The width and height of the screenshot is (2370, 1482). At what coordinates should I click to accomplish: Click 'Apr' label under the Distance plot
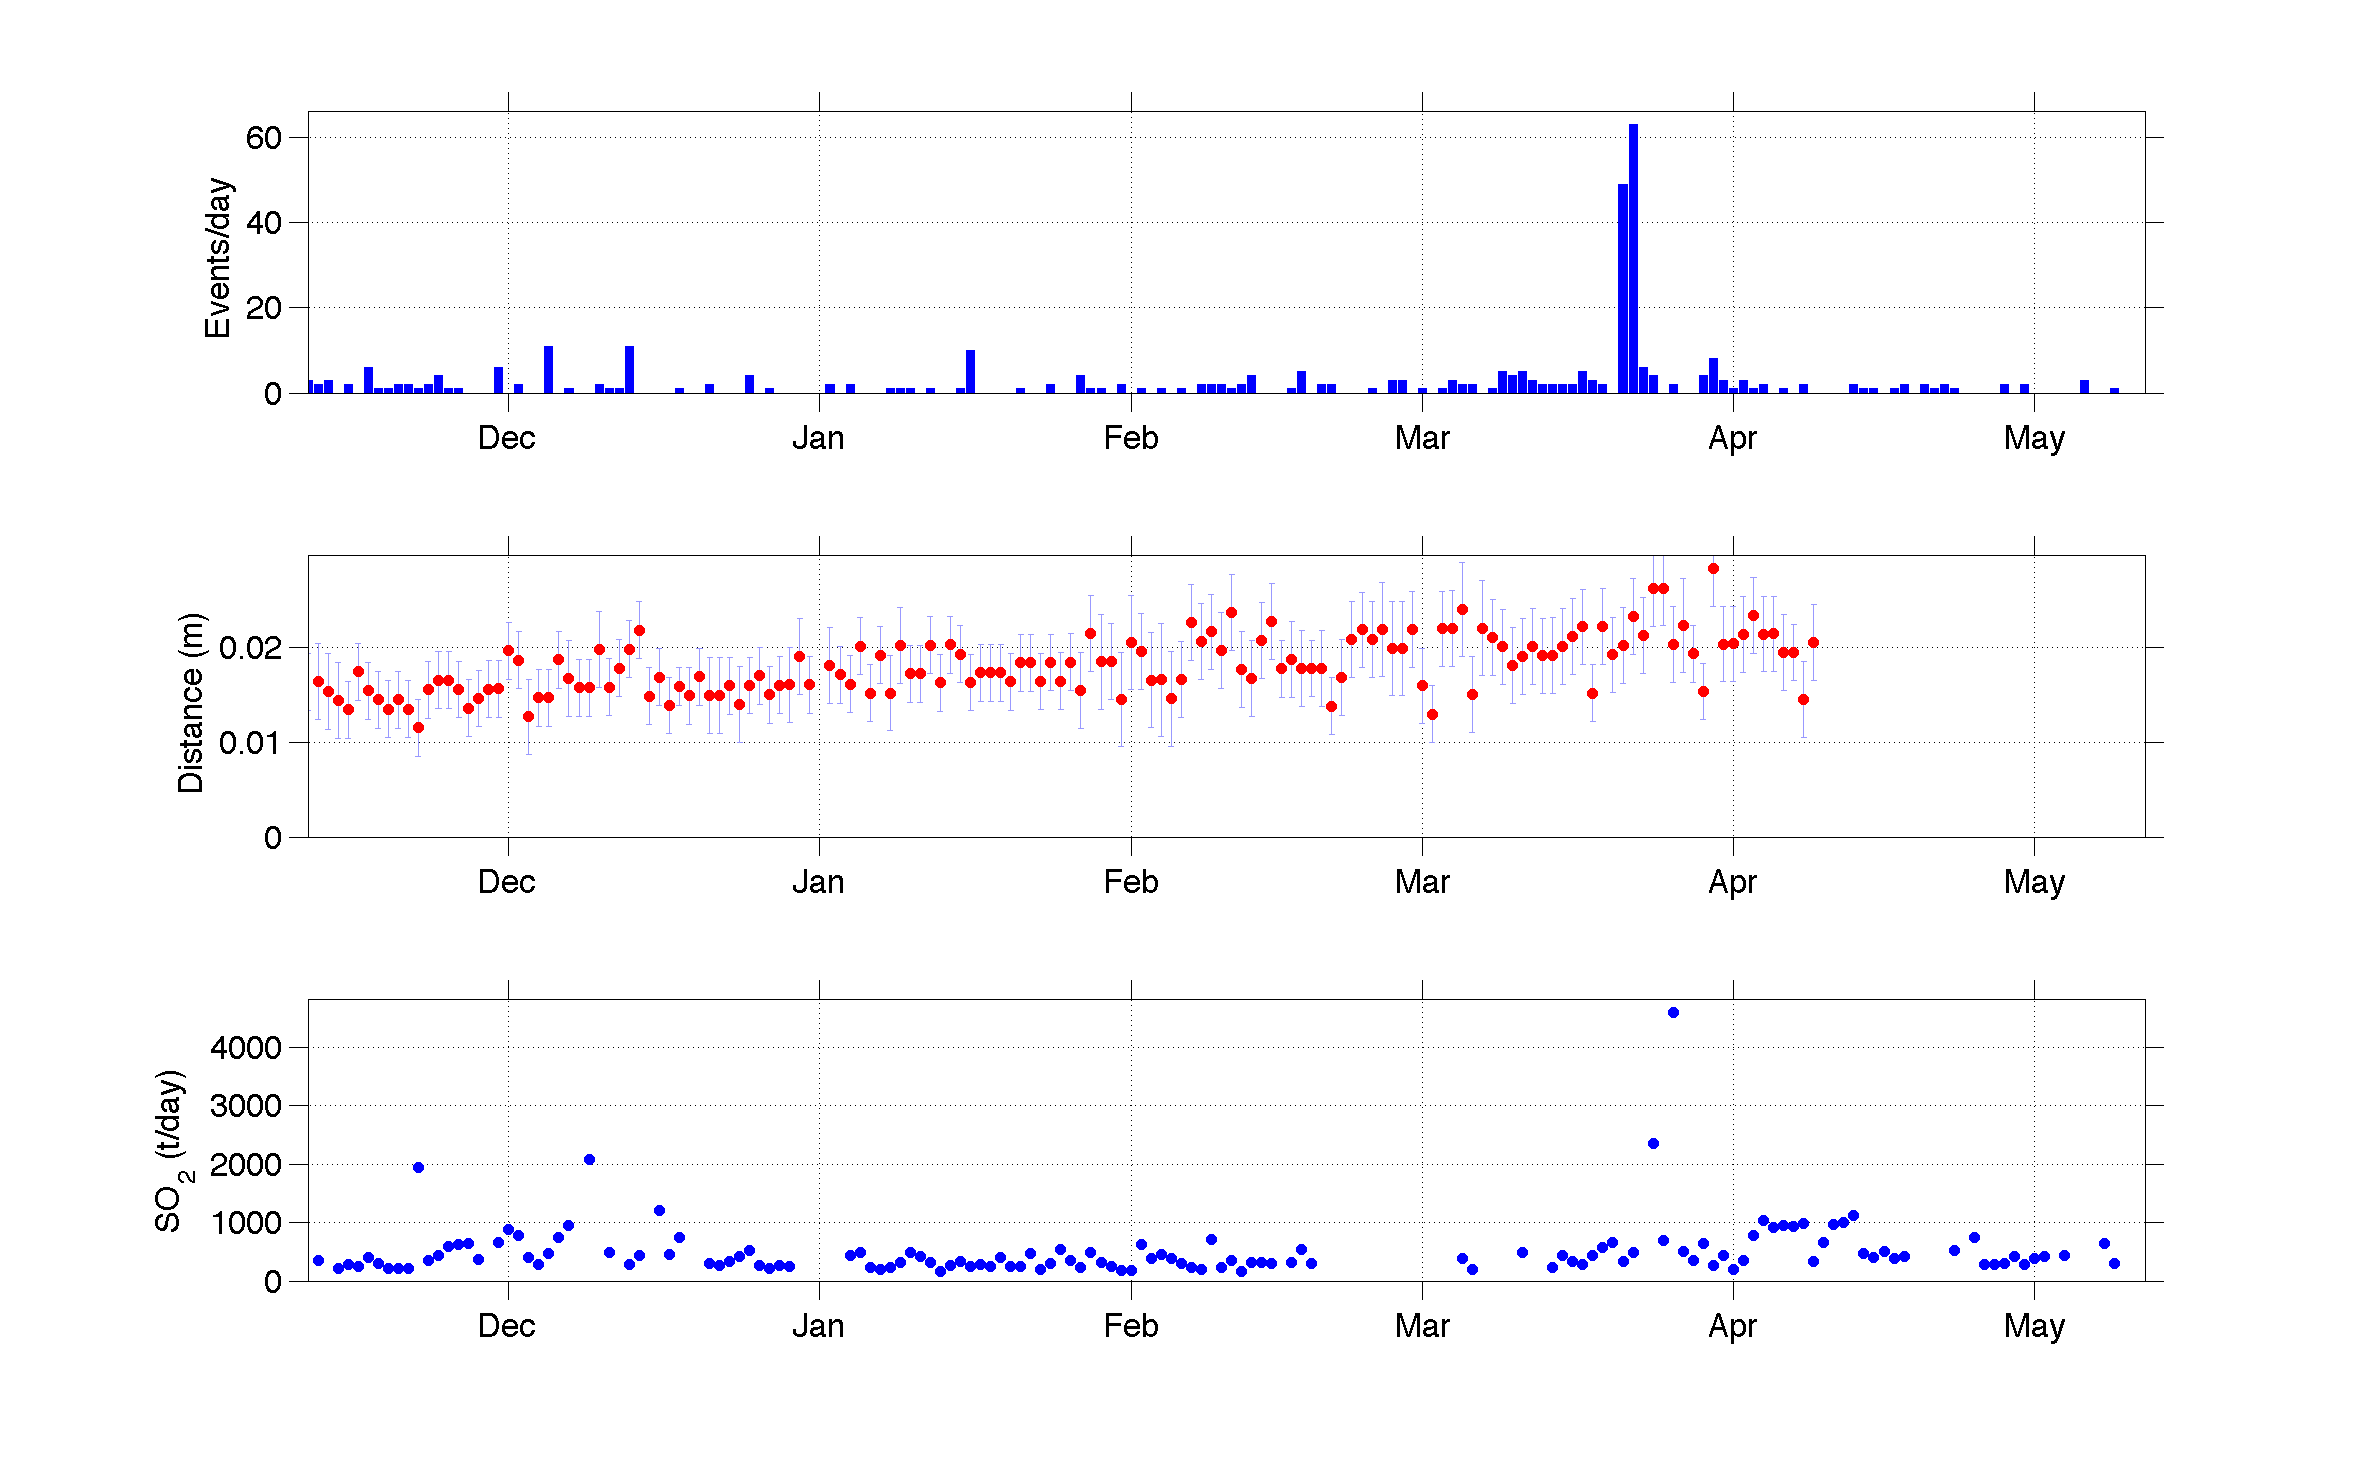pyautogui.click(x=1733, y=882)
